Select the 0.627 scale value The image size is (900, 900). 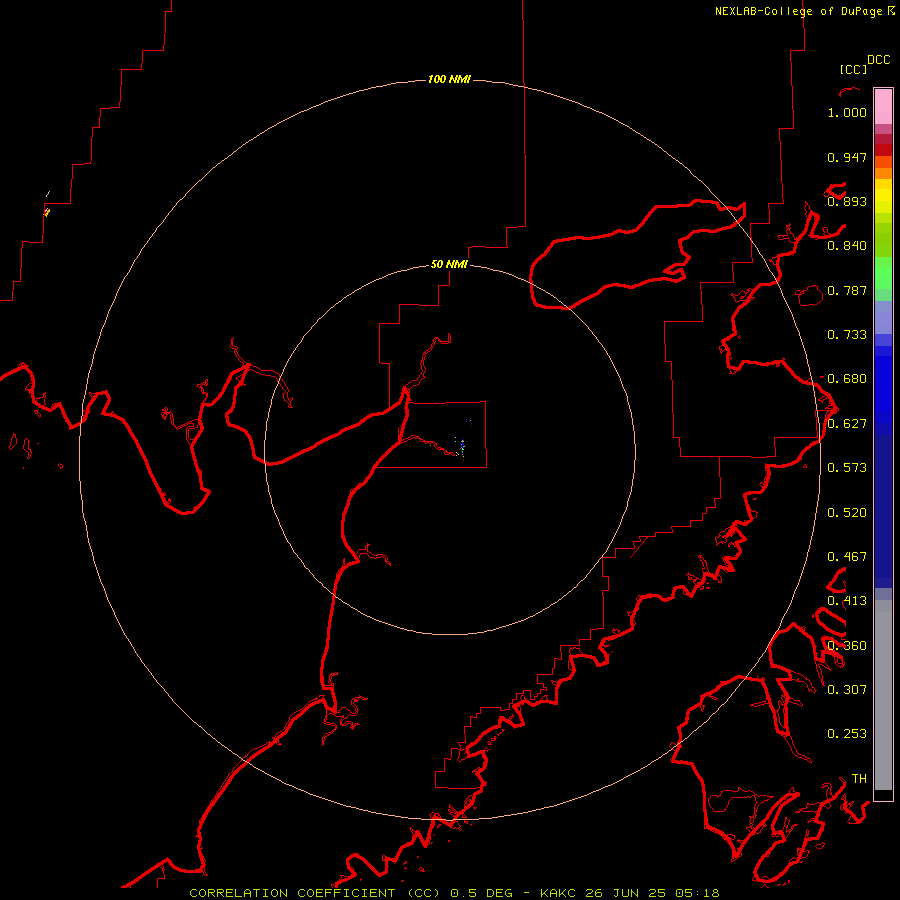pyautogui.click(x=847, y=424)
